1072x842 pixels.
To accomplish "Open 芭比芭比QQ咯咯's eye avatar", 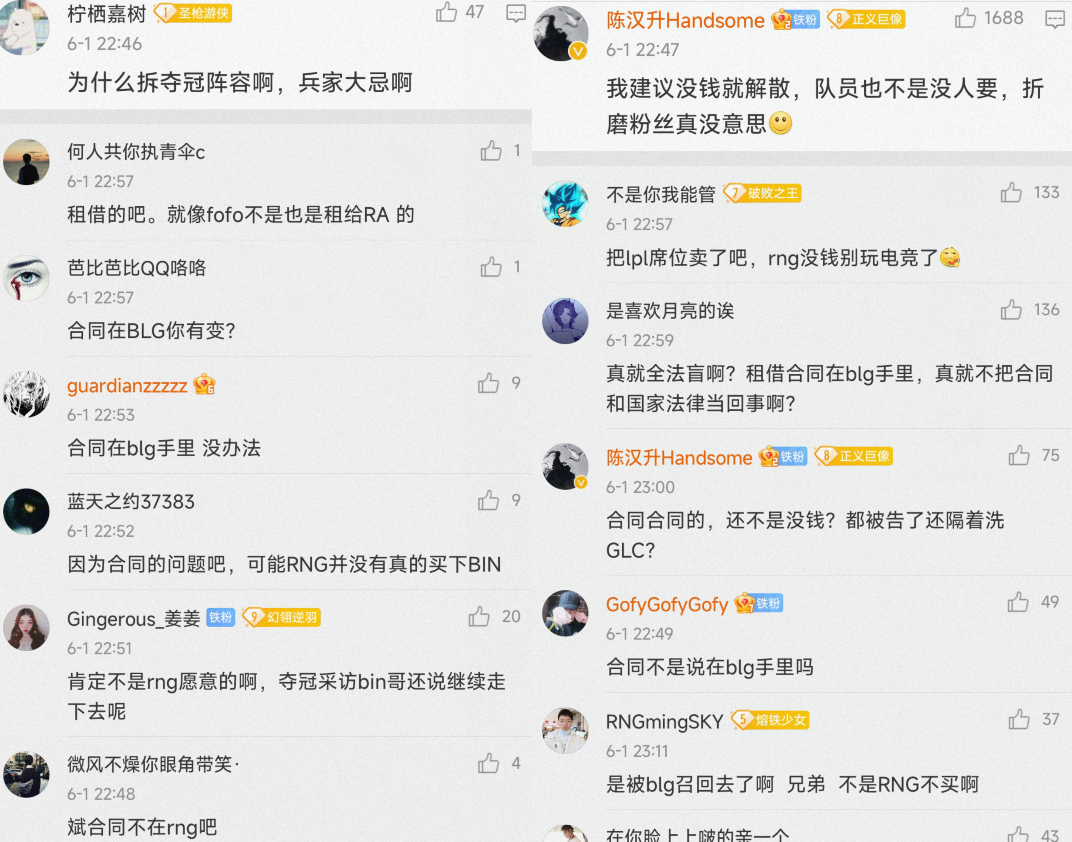I will (26, 278).
